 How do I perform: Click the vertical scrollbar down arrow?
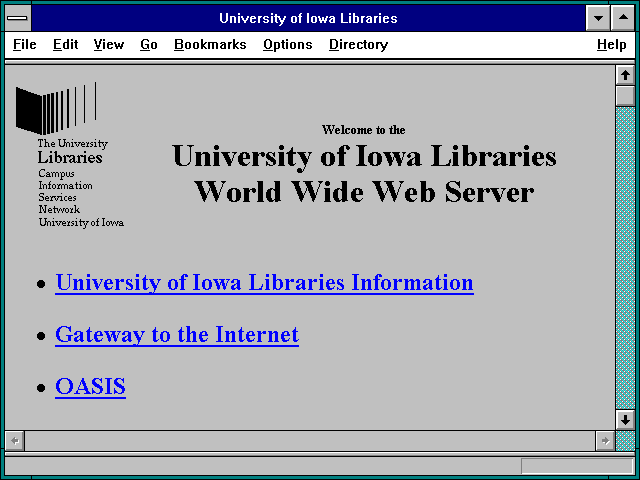625,420
